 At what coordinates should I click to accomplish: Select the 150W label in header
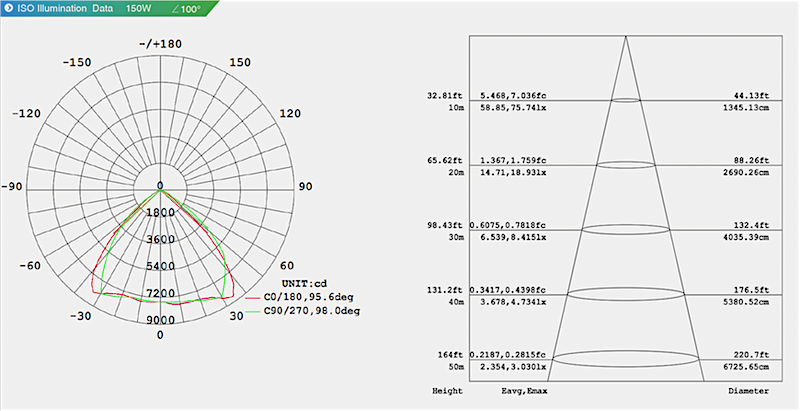point(138,9)
